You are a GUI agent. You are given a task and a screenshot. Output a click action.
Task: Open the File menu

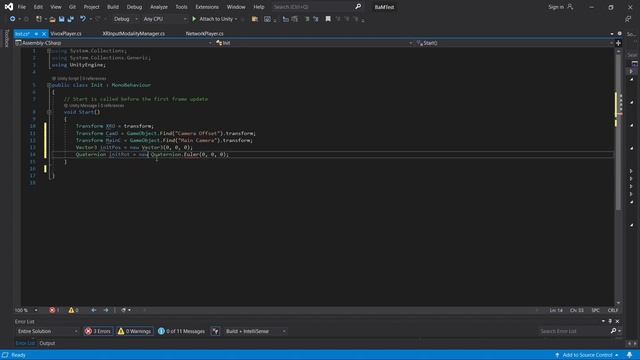coord(22,7)
